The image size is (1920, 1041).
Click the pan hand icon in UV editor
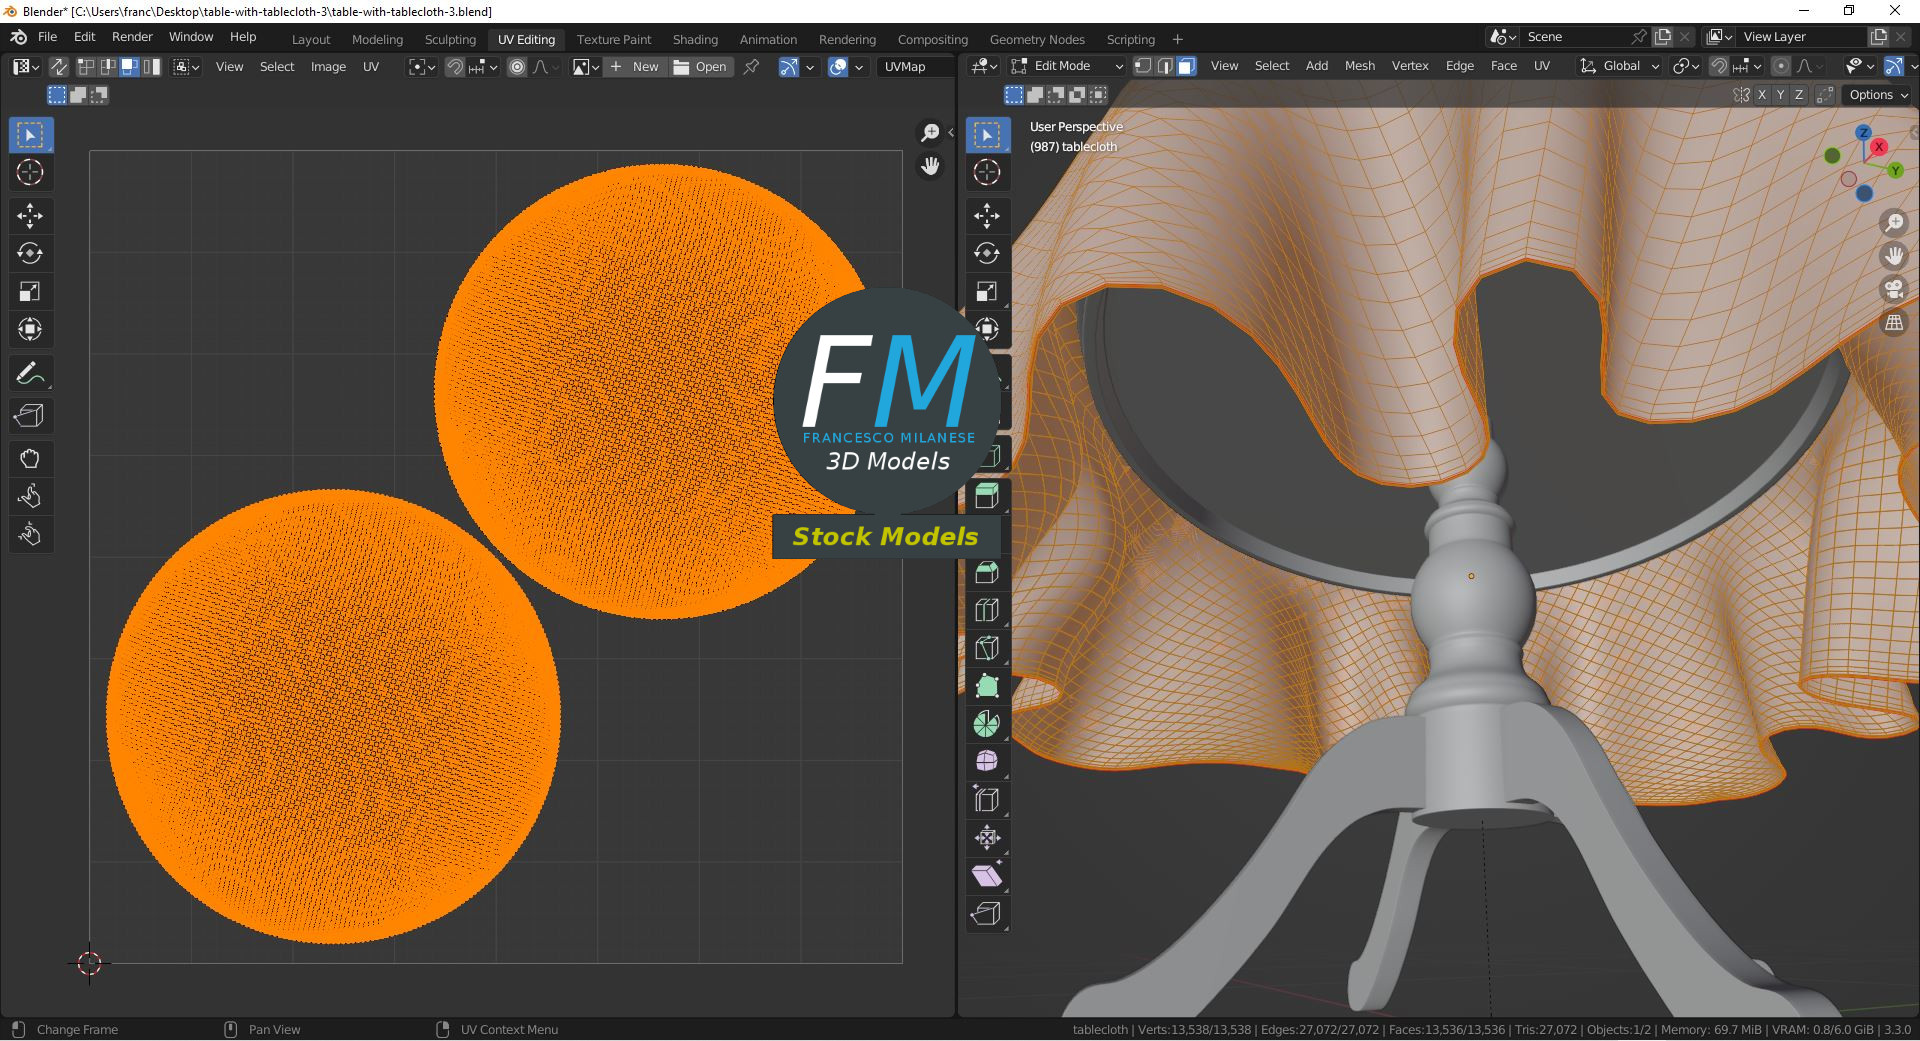pos(930,166)
